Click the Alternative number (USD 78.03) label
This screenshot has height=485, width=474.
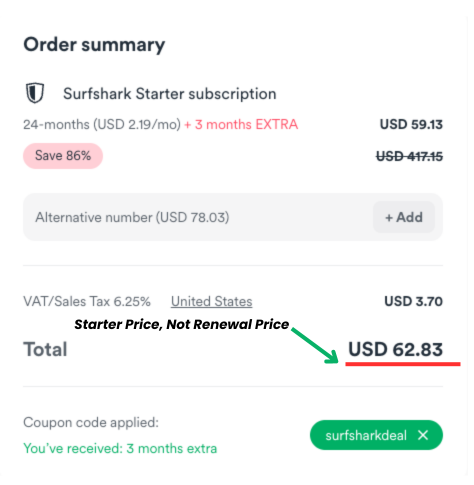[x=132, y=217]
